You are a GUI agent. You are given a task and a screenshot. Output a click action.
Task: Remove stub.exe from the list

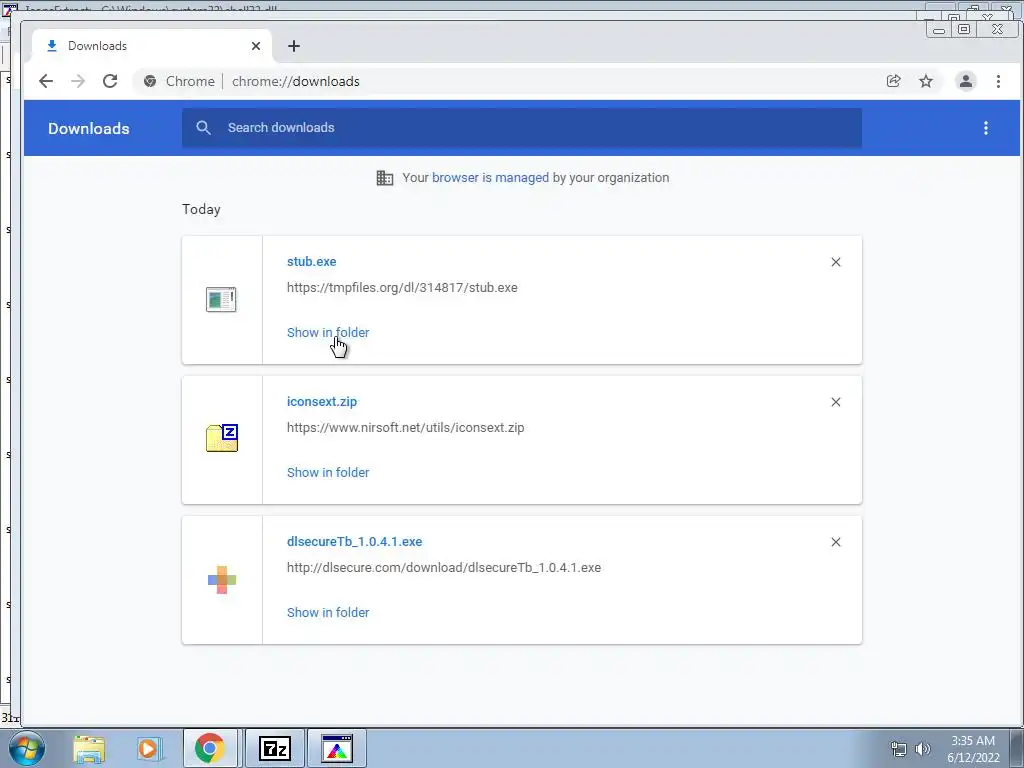pyautogui.click(x=836, y=262)
